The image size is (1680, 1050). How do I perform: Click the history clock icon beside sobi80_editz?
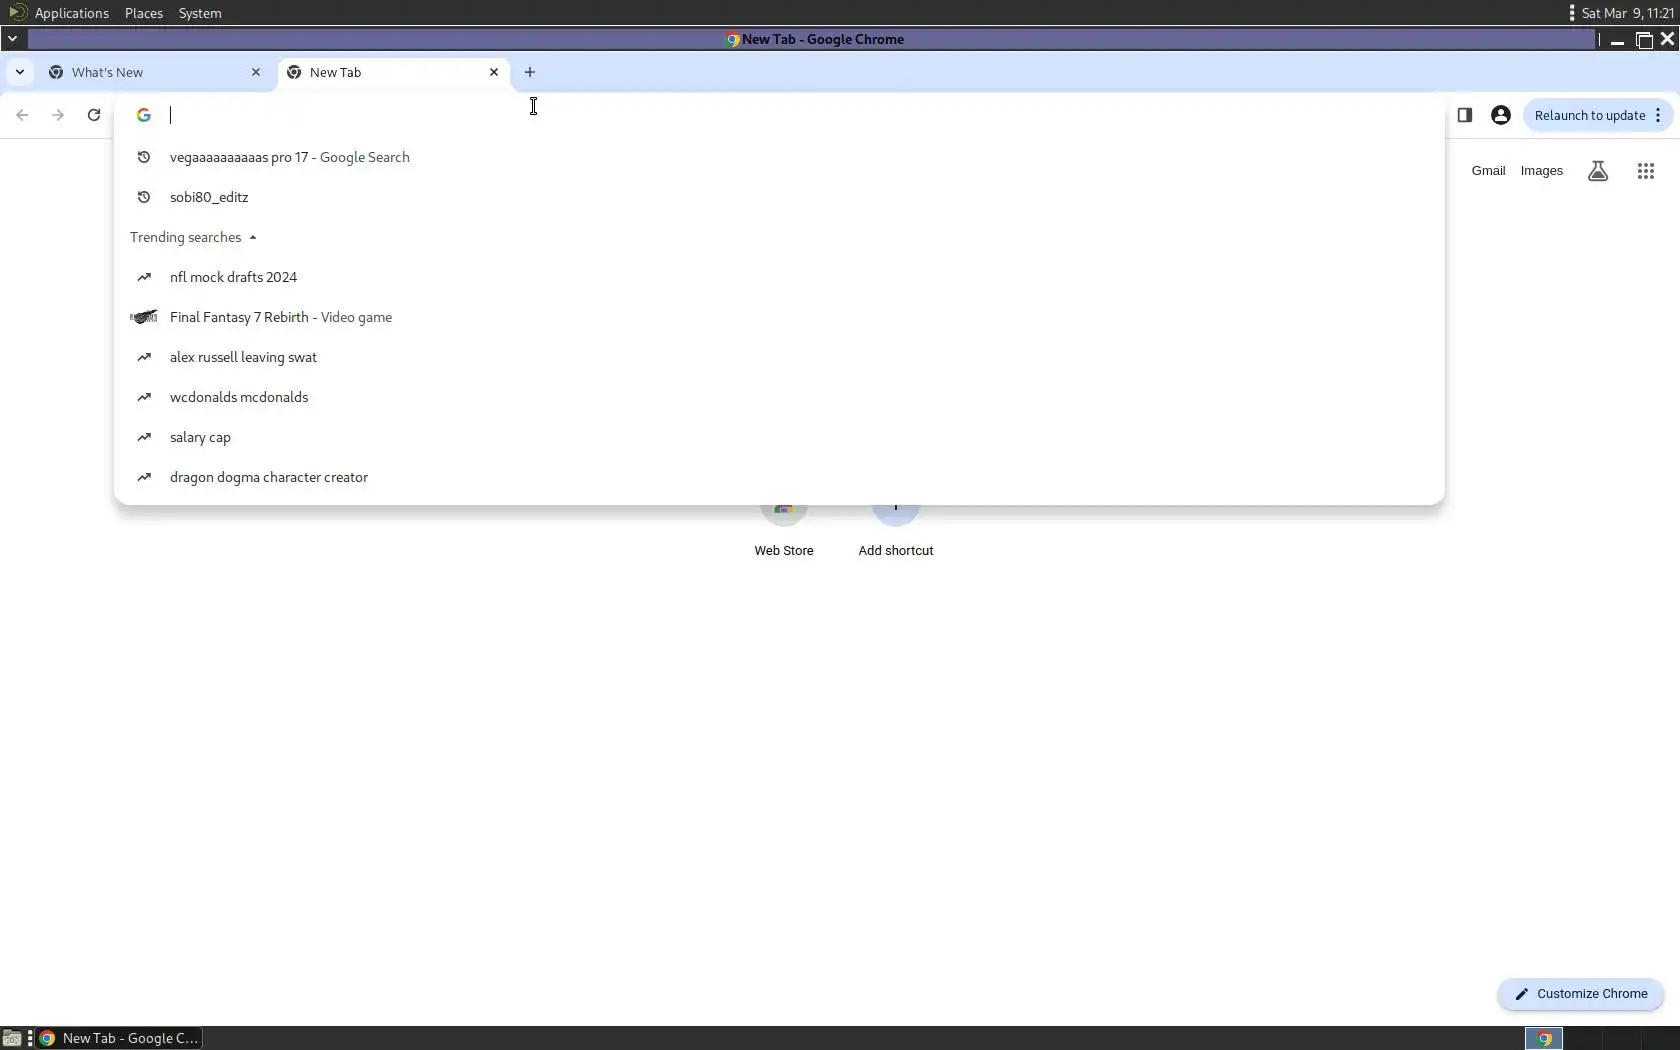(x=144, y=197)
